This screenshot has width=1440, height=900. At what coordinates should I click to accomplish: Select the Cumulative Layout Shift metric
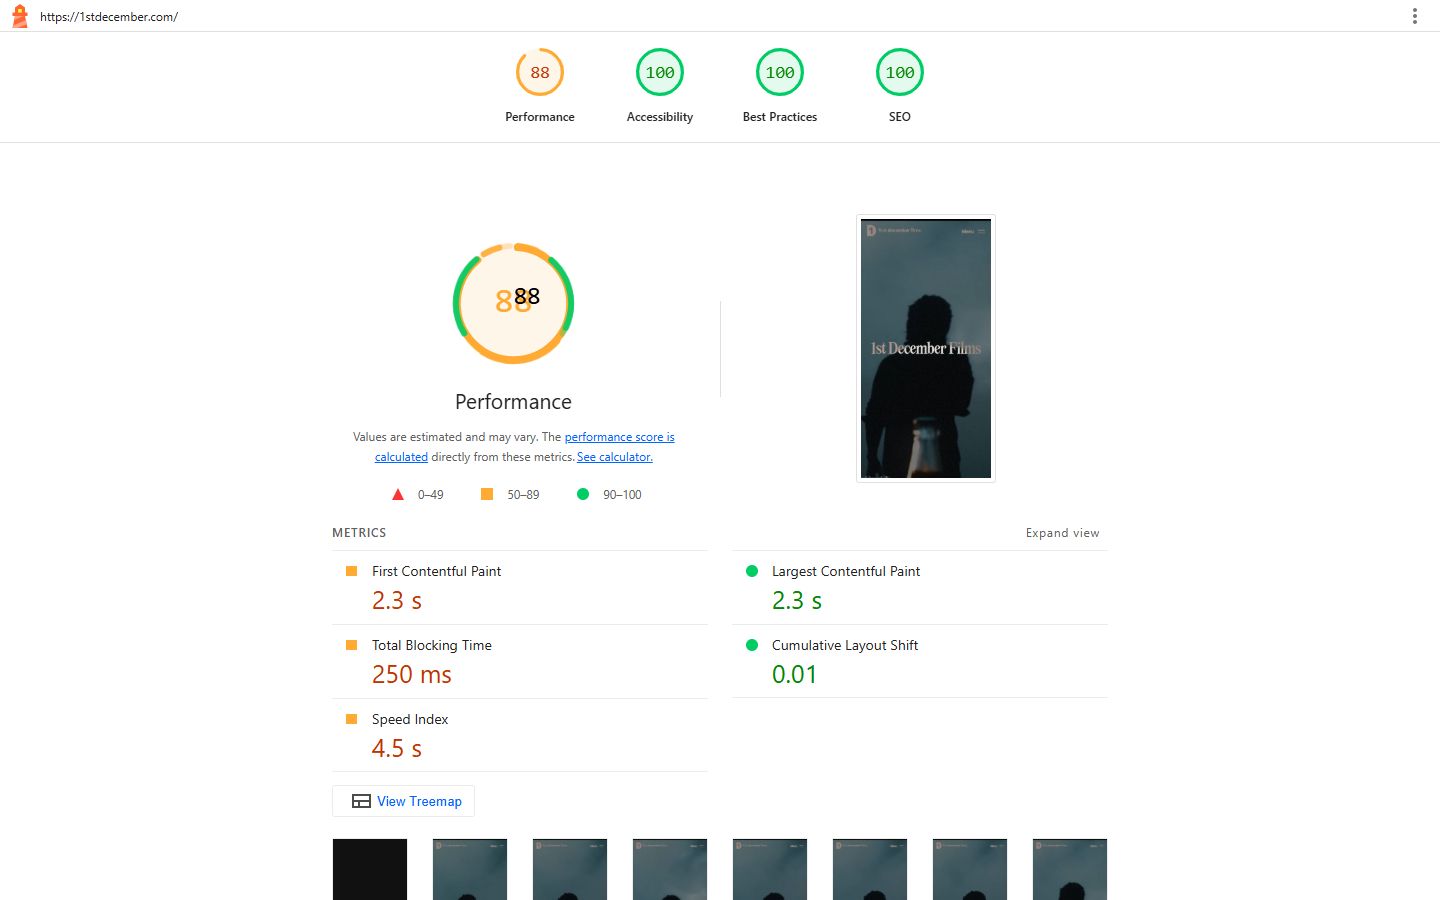pyautogui.click(x=920, y=662)
